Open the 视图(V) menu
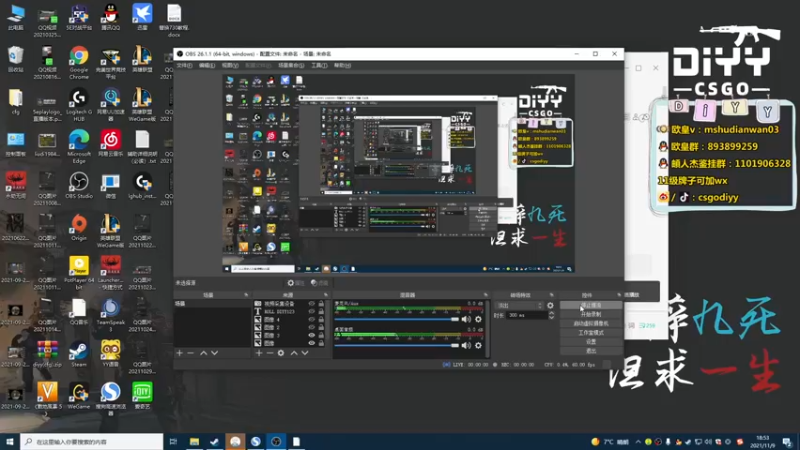 point(230,65)
